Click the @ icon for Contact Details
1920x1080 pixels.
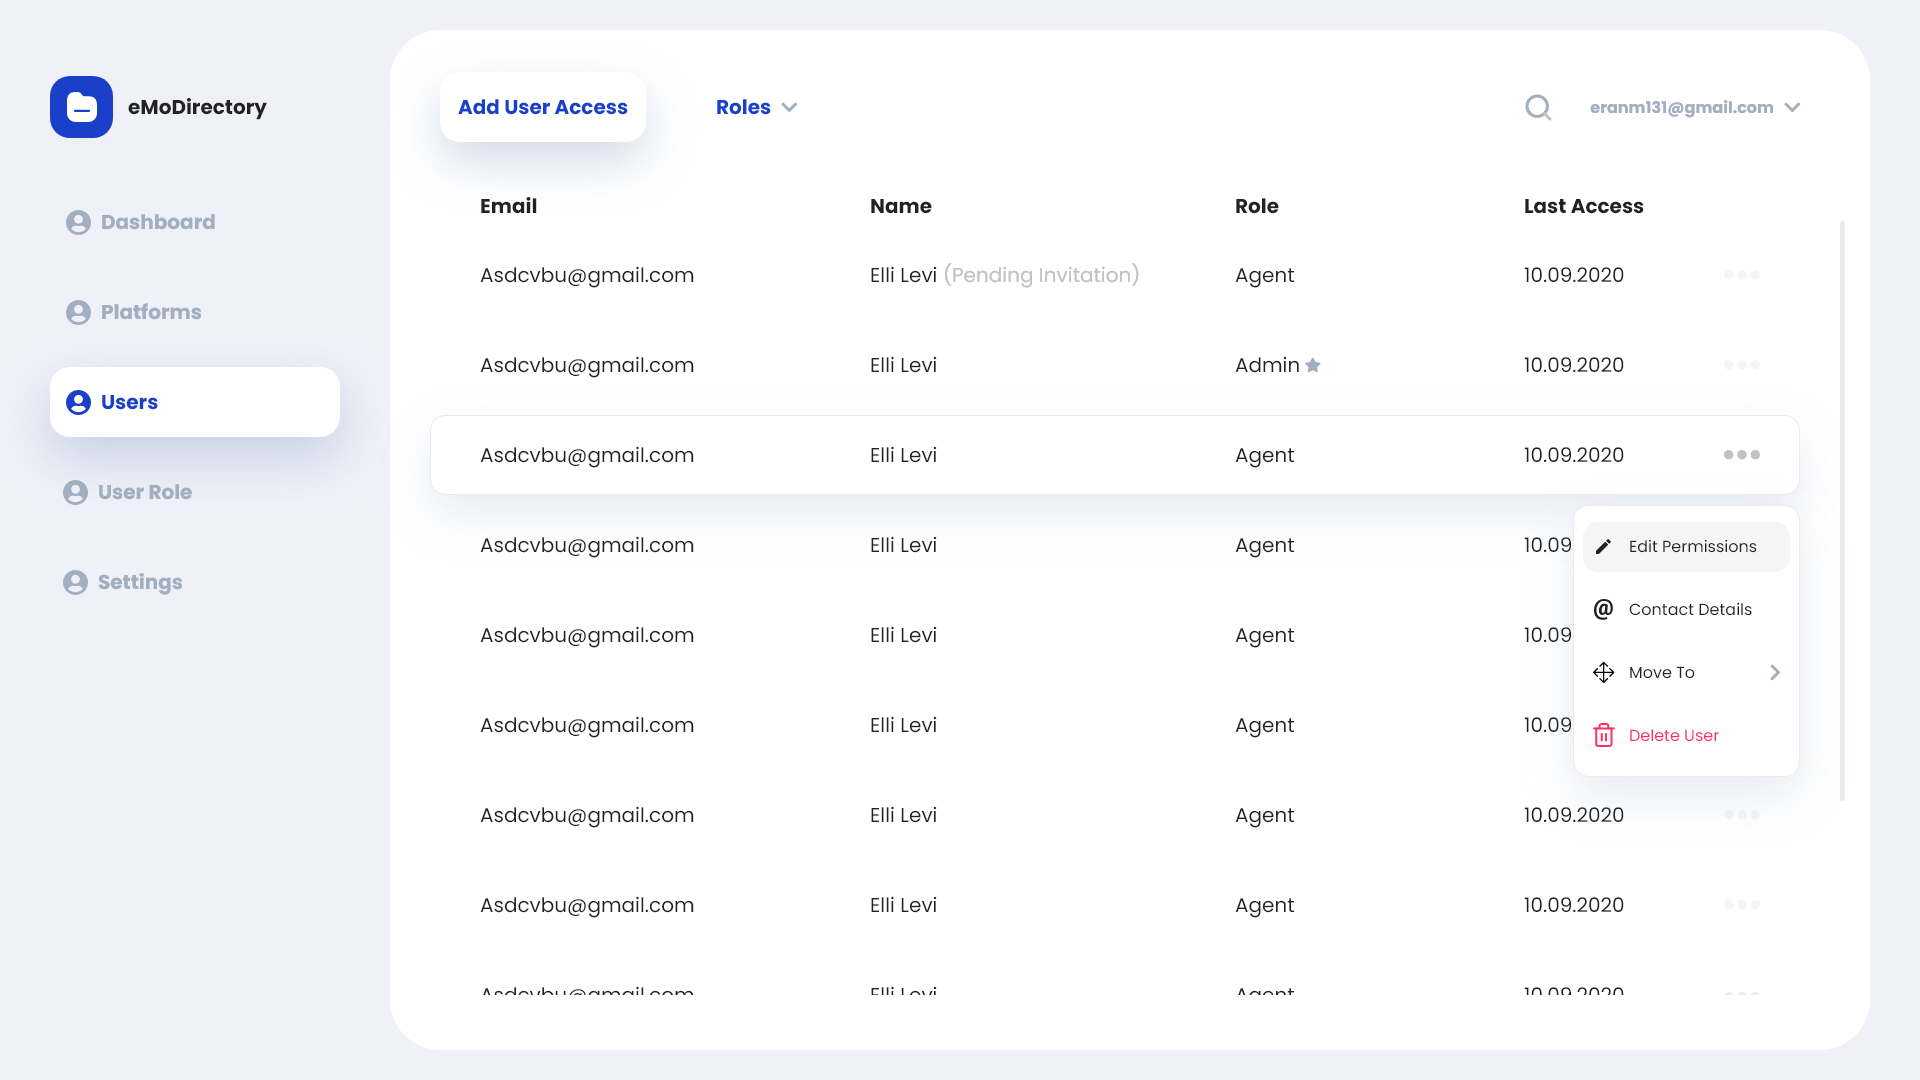[1603, 609]
